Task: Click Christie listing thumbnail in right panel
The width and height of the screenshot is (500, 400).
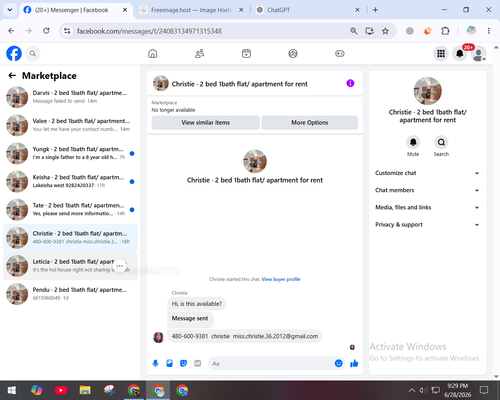Action: pos(428,91)
